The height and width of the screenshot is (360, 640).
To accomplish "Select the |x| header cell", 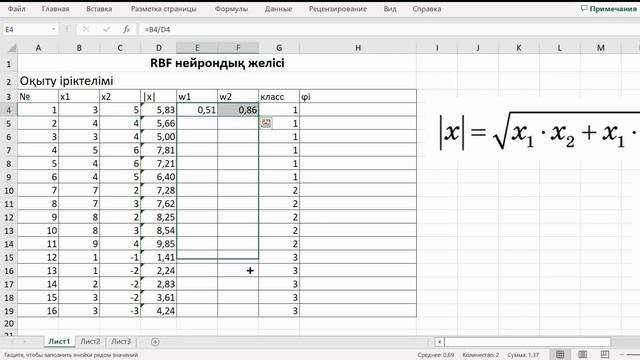I will click(x=159, y=97).
